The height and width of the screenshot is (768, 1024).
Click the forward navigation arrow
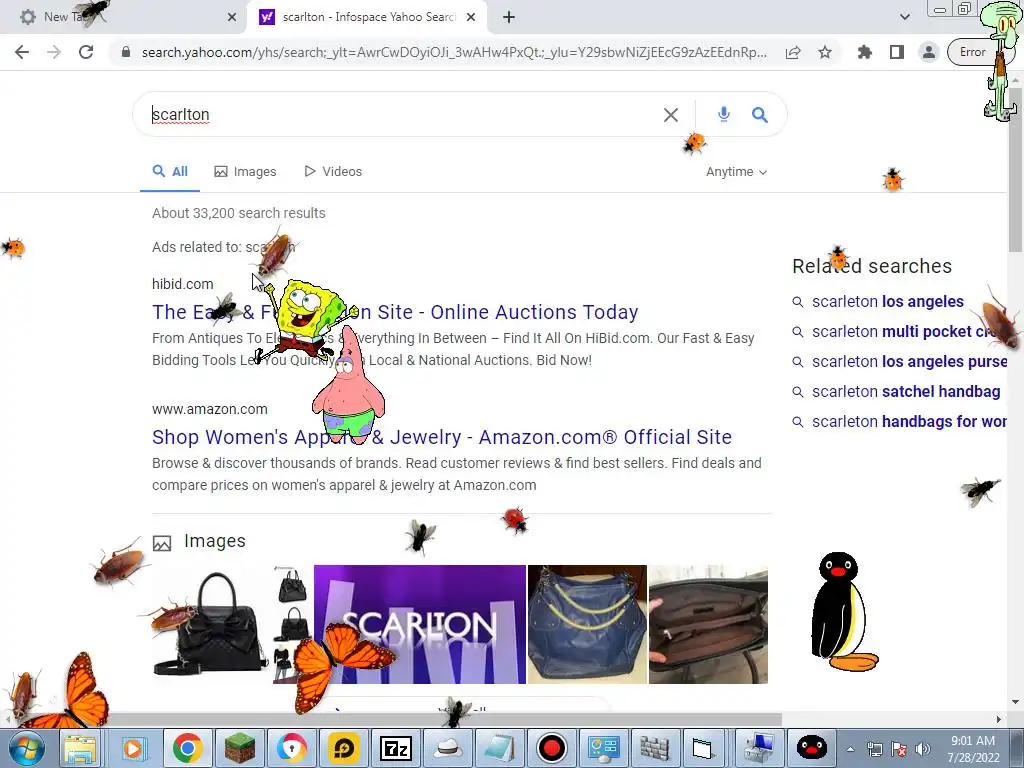54,52
